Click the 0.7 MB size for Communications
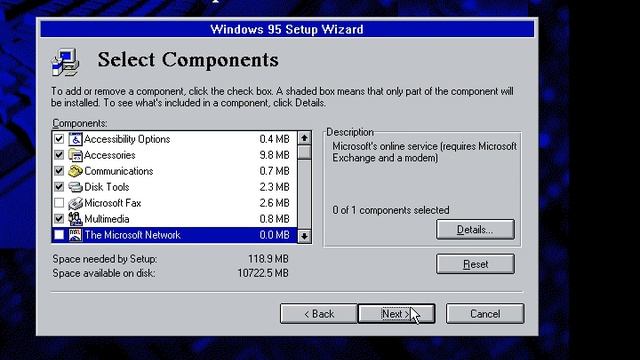 (274, 171)
